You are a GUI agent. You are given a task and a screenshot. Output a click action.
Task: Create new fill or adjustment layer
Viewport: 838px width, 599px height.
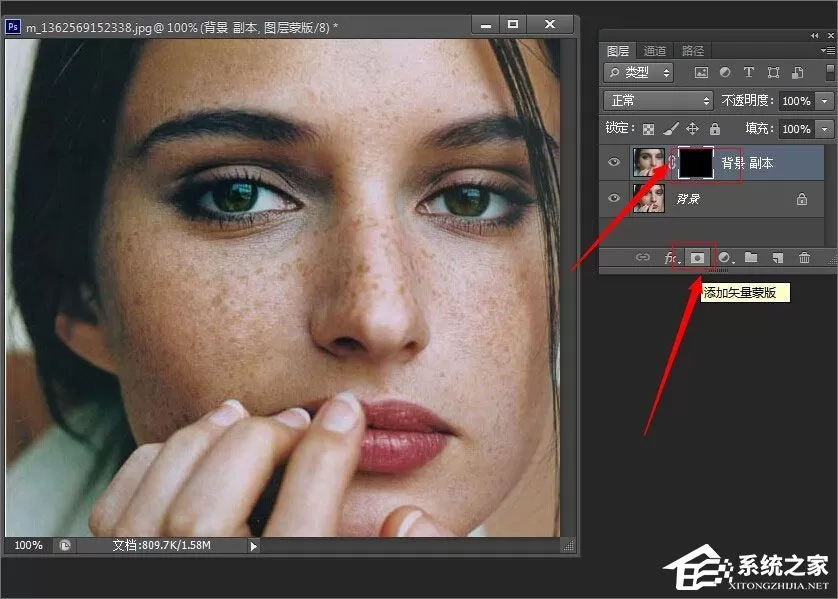click(x=726, y=258)
